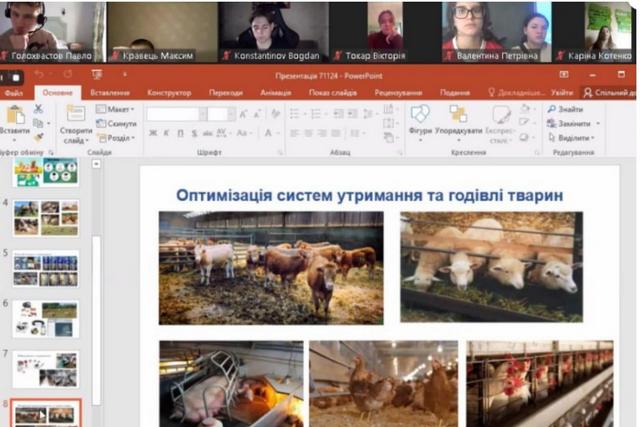Screen dimensions: 640x427
Task: Select the Format Painter brush icon
Action: 38,138
